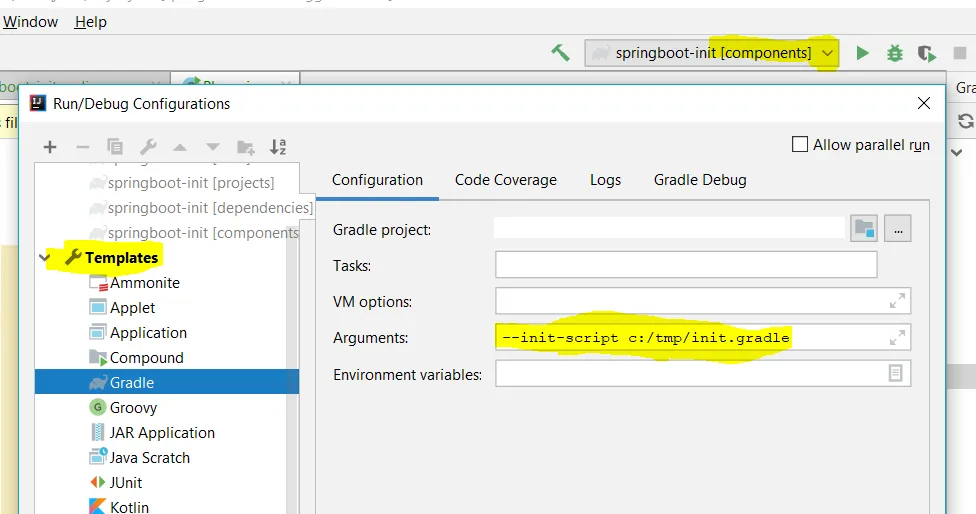Select the Gradle template
The width and height of the screenshot is (976, 514).
(x=167, y=383)
